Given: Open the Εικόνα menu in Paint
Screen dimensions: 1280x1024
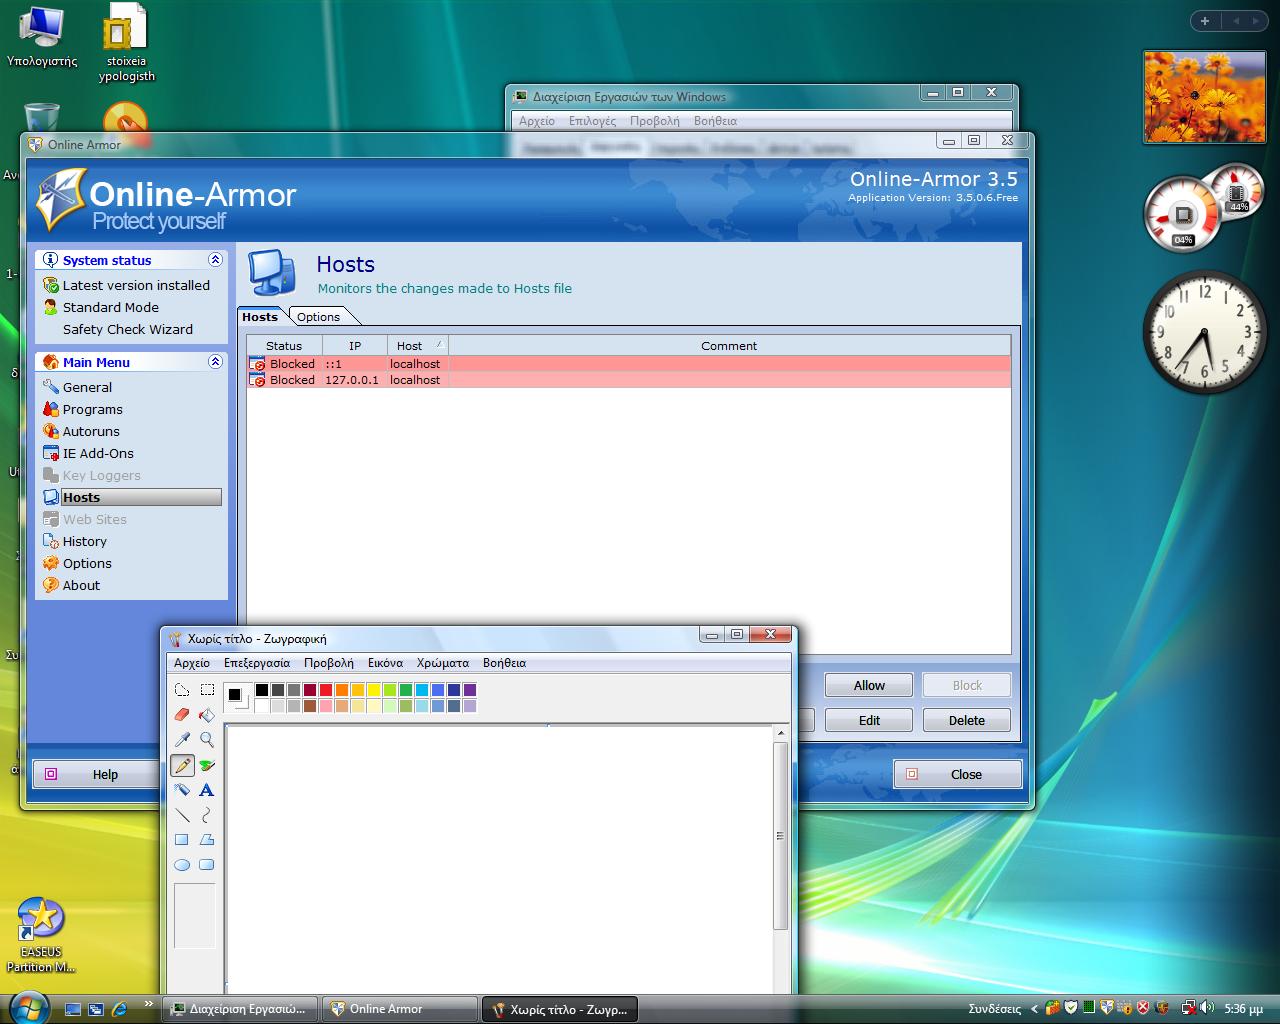Looking at the screenshot, I should pyautogui.click(x=385, y=663).
